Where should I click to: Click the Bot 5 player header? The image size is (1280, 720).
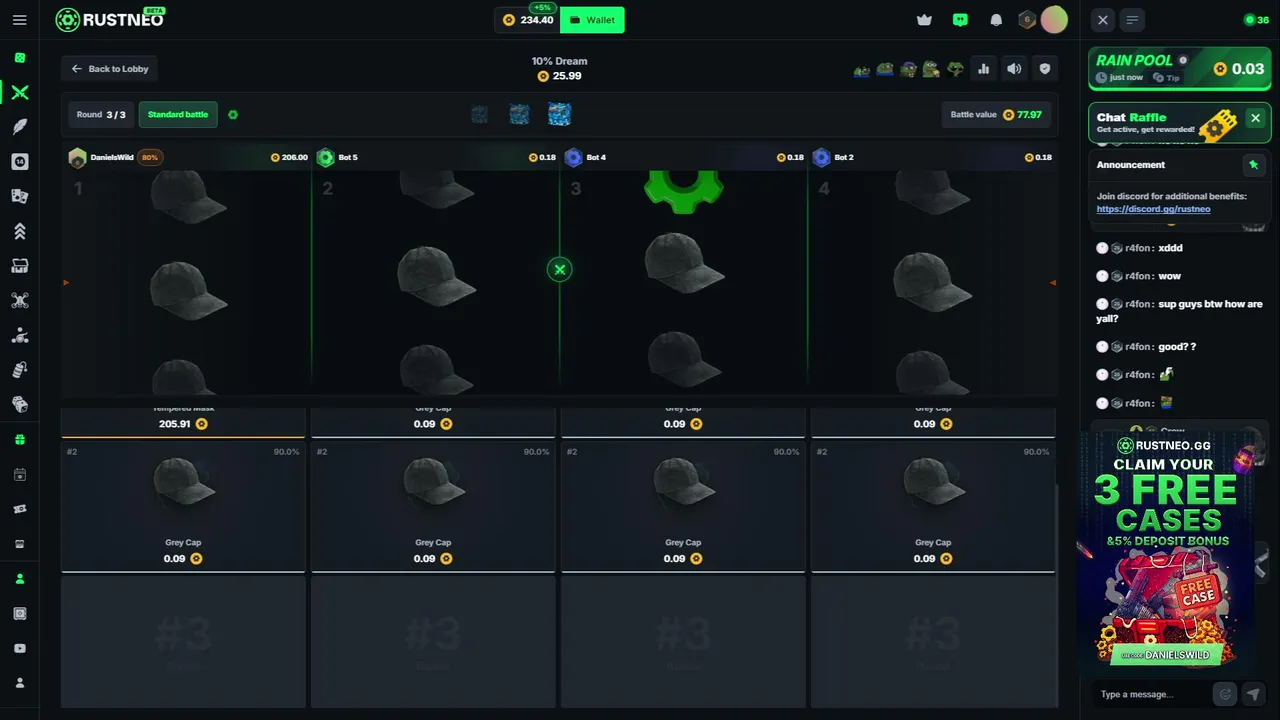(x=435, y=158)
